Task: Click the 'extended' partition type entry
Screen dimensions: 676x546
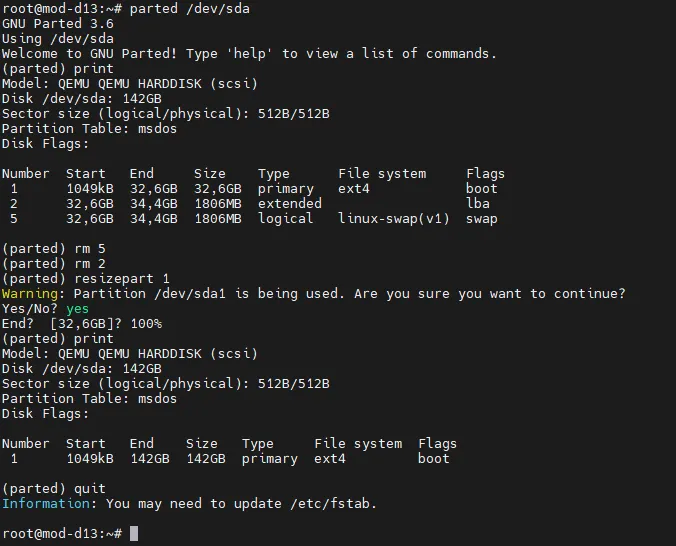Action: click(290, 204)
